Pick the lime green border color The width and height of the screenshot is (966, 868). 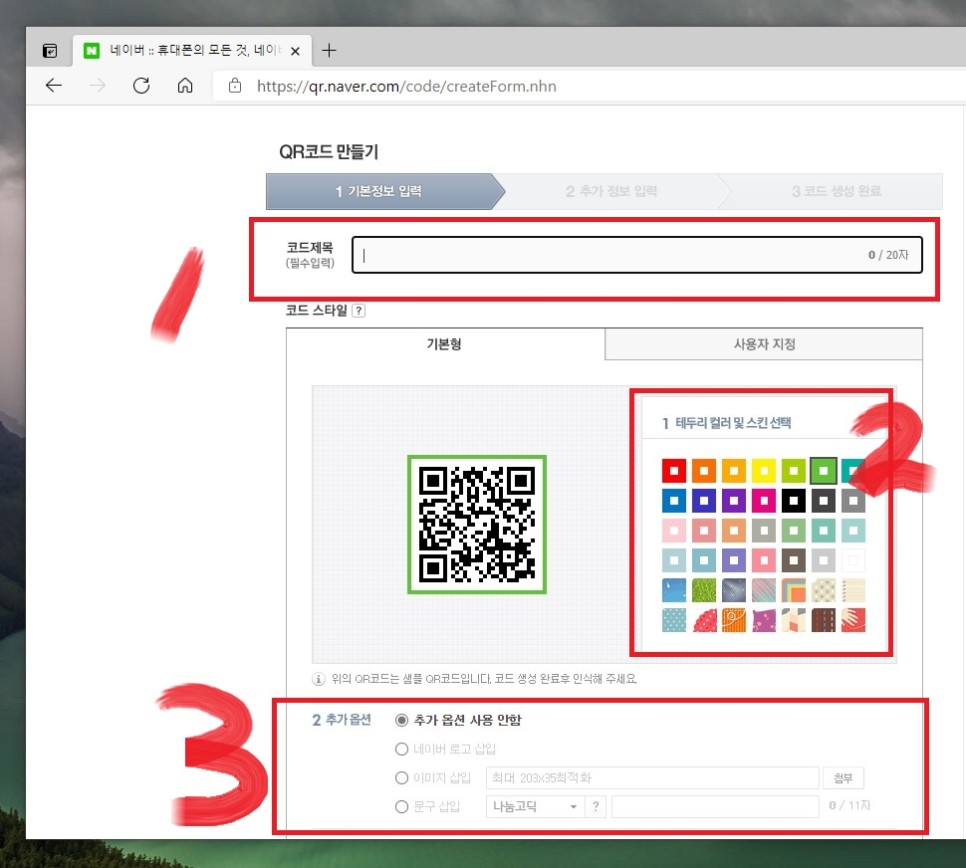tap(794, 471)
